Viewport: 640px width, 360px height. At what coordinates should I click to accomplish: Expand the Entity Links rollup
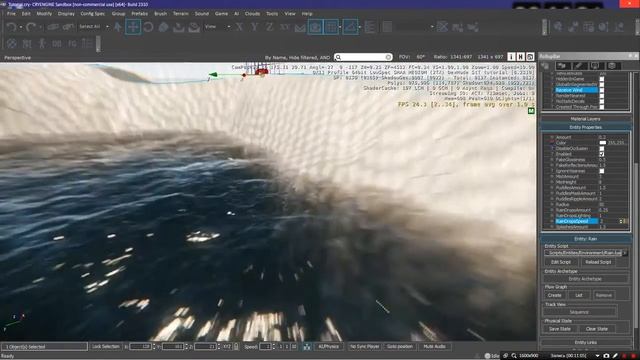pos(585,342)
